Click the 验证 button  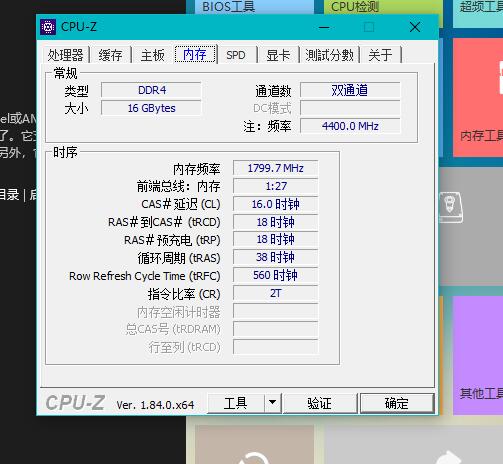coord(320,403)
